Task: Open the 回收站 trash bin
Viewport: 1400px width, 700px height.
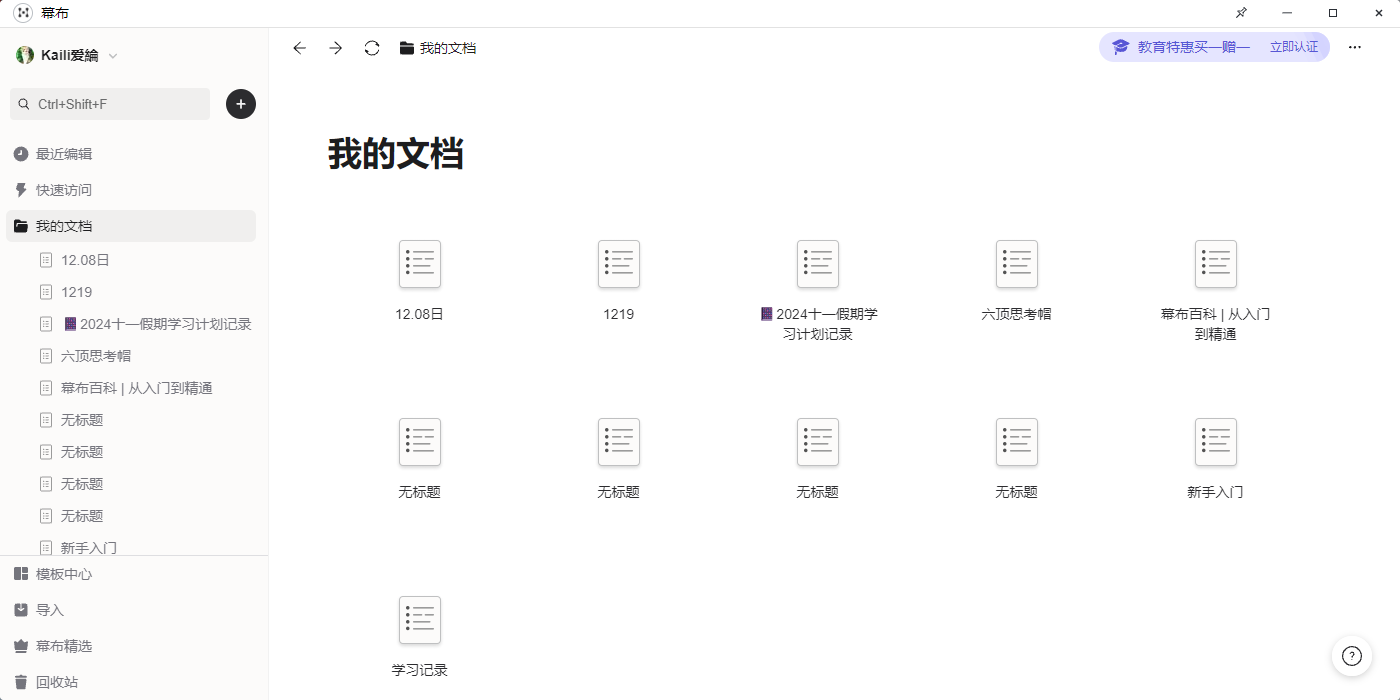Action: pyautogui.click(x=57, y=682)
